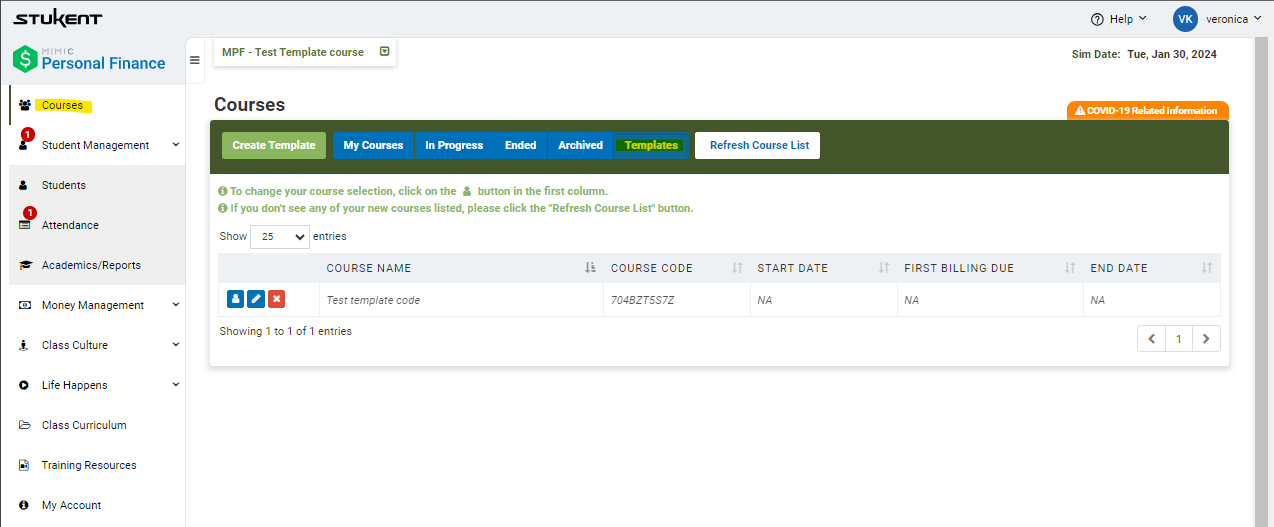The height and width of the screenshot is (527, 1274).
Task: Click the Attendance calendar icon
Action: click(25, 225)
